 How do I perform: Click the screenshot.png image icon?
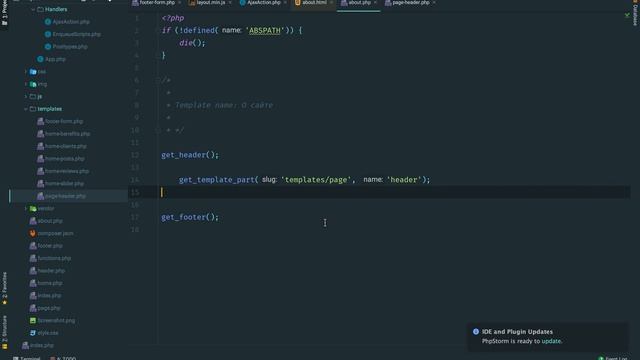tap(33, 321)
